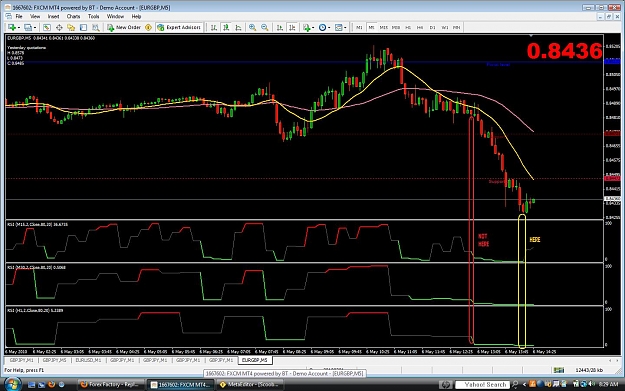Open the View menu
Viewport: 625px width, 391px height.
pos(35,16)
